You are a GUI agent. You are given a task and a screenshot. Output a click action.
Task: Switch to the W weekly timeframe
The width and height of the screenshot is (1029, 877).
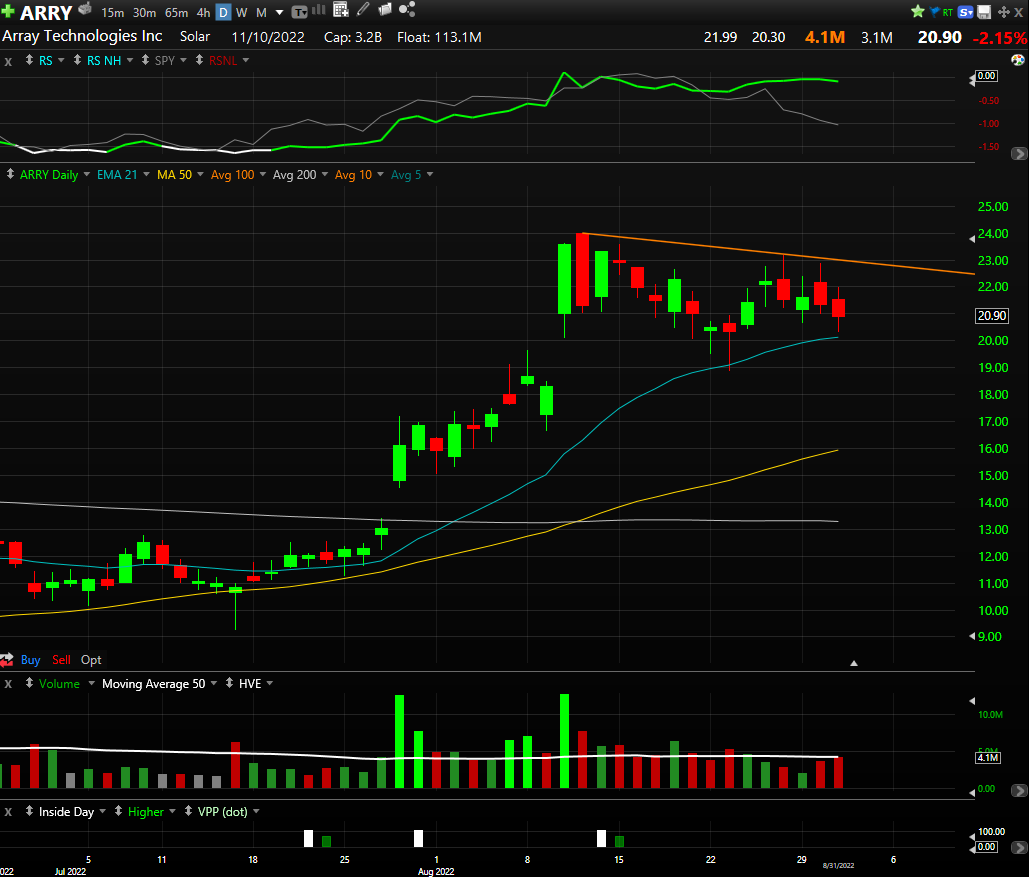point(242,12)
